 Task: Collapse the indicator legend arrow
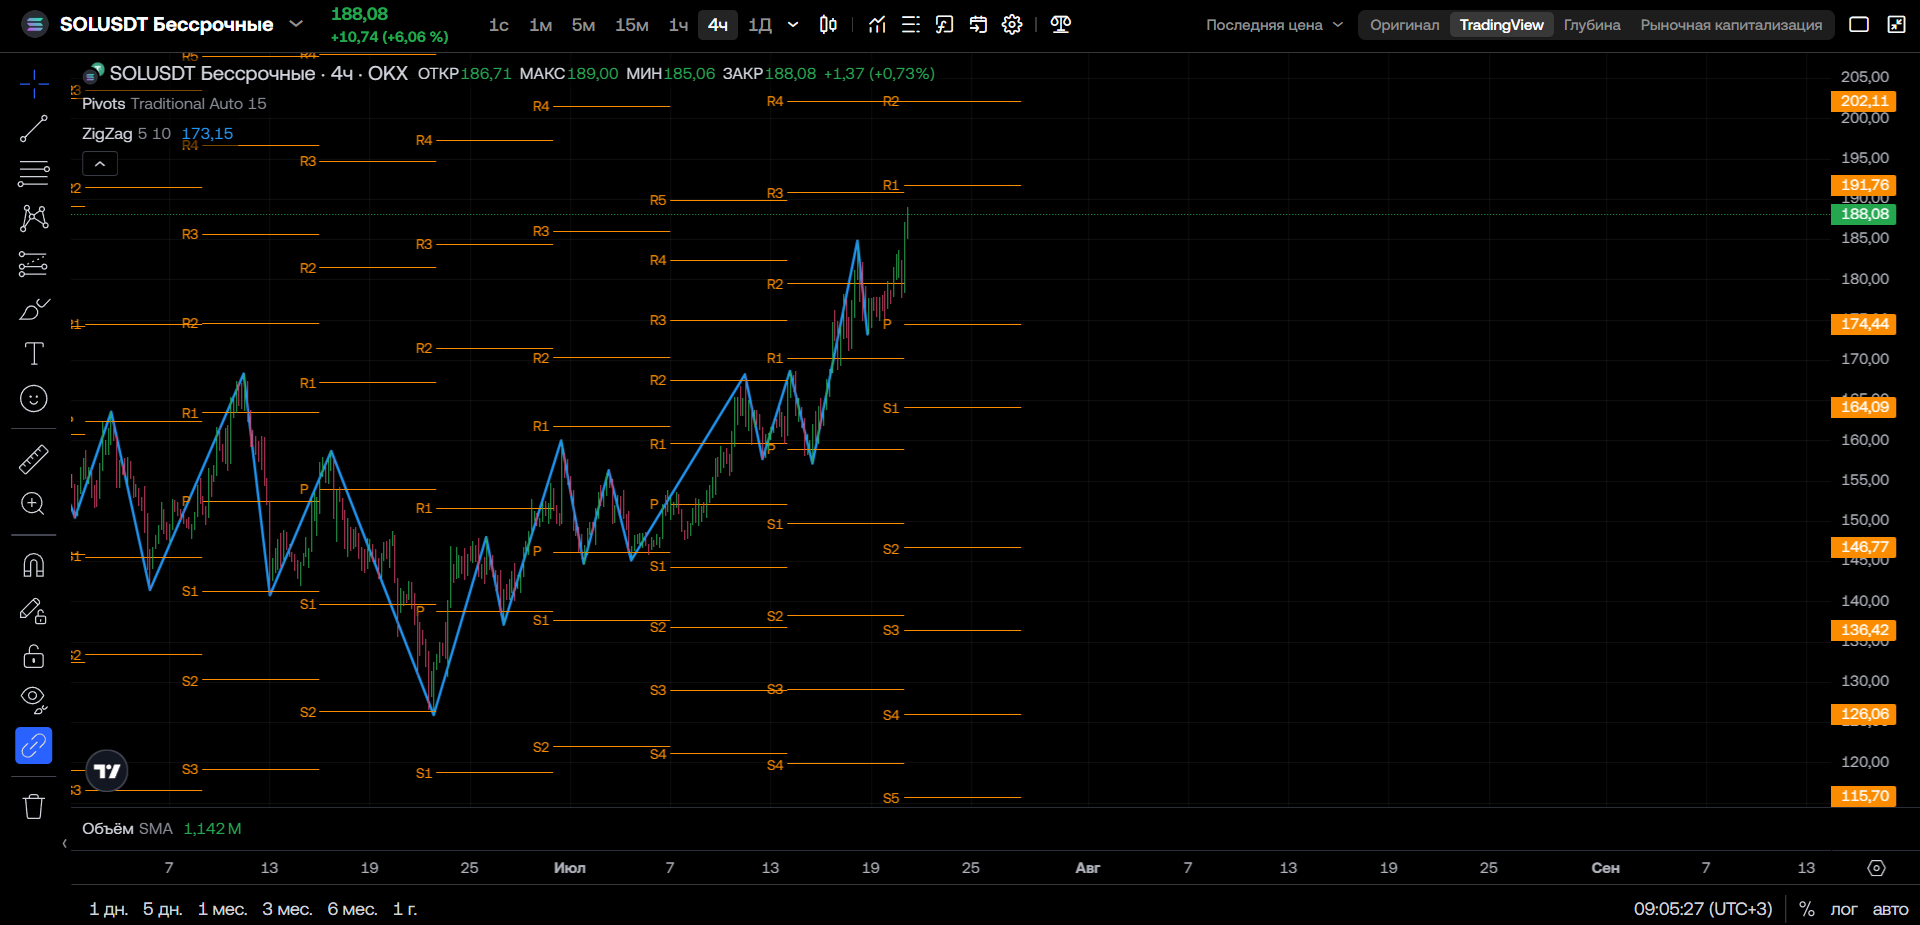point(100,164)
